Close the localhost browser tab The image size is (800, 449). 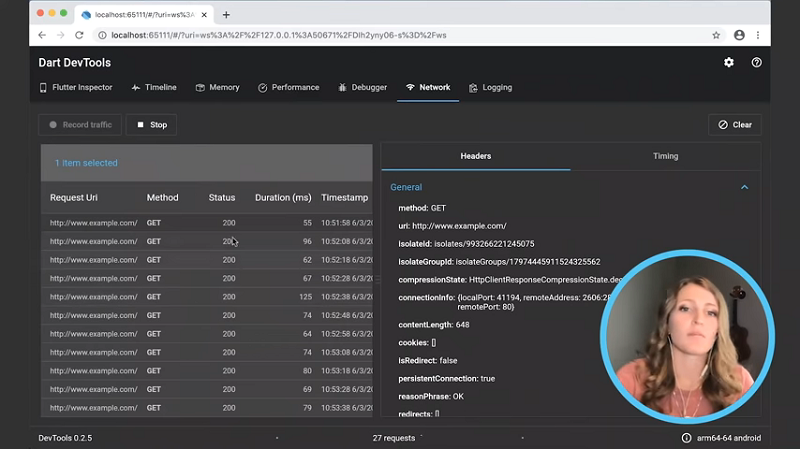coord(204,15)
